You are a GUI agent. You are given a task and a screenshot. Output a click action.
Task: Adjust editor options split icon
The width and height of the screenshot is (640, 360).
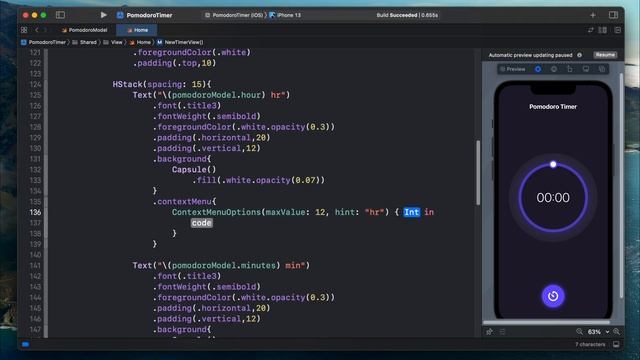pyautogui.click(x=602, y=30)
